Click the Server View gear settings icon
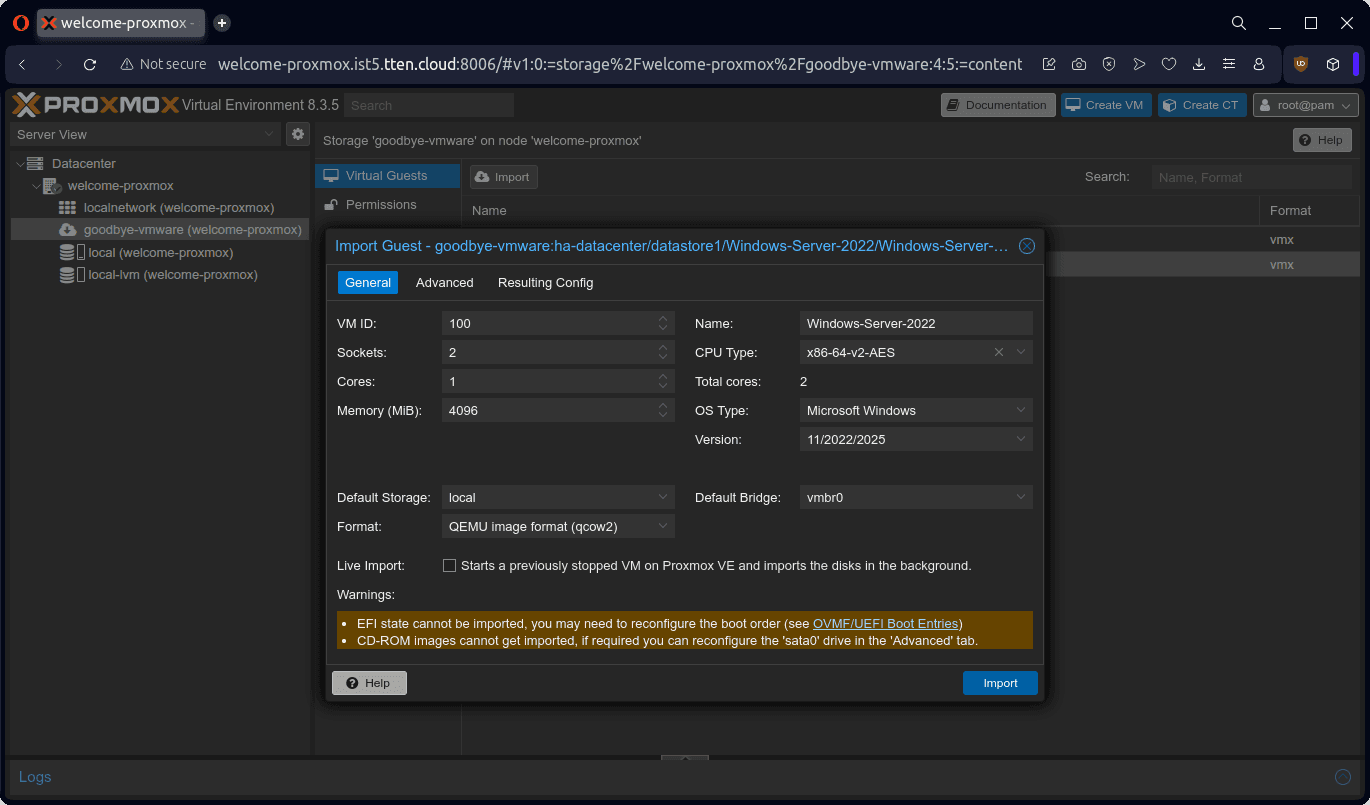Screen dimensions: 1370x805 tap(297, 134)
